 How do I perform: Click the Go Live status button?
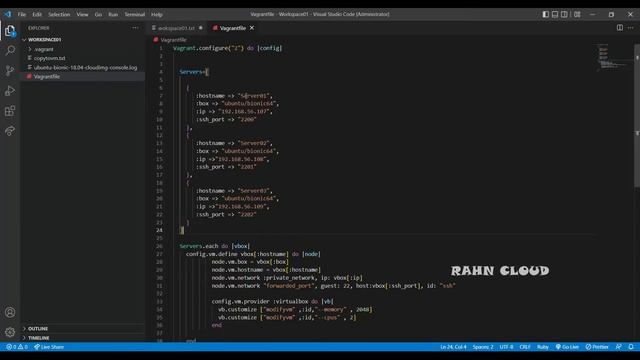click(567, 347)
